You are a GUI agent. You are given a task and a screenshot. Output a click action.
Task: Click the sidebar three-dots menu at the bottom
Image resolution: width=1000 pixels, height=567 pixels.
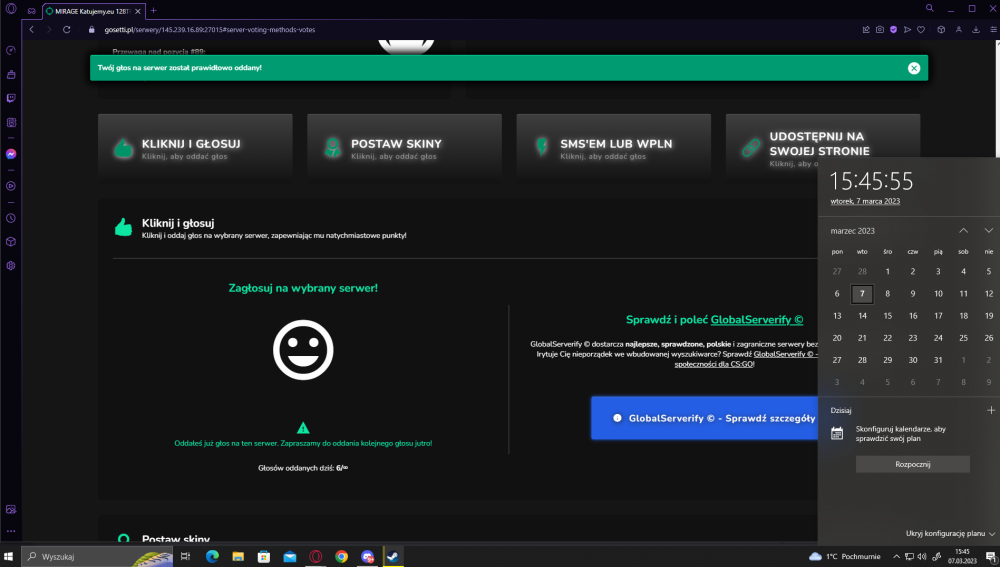point(11,531)
